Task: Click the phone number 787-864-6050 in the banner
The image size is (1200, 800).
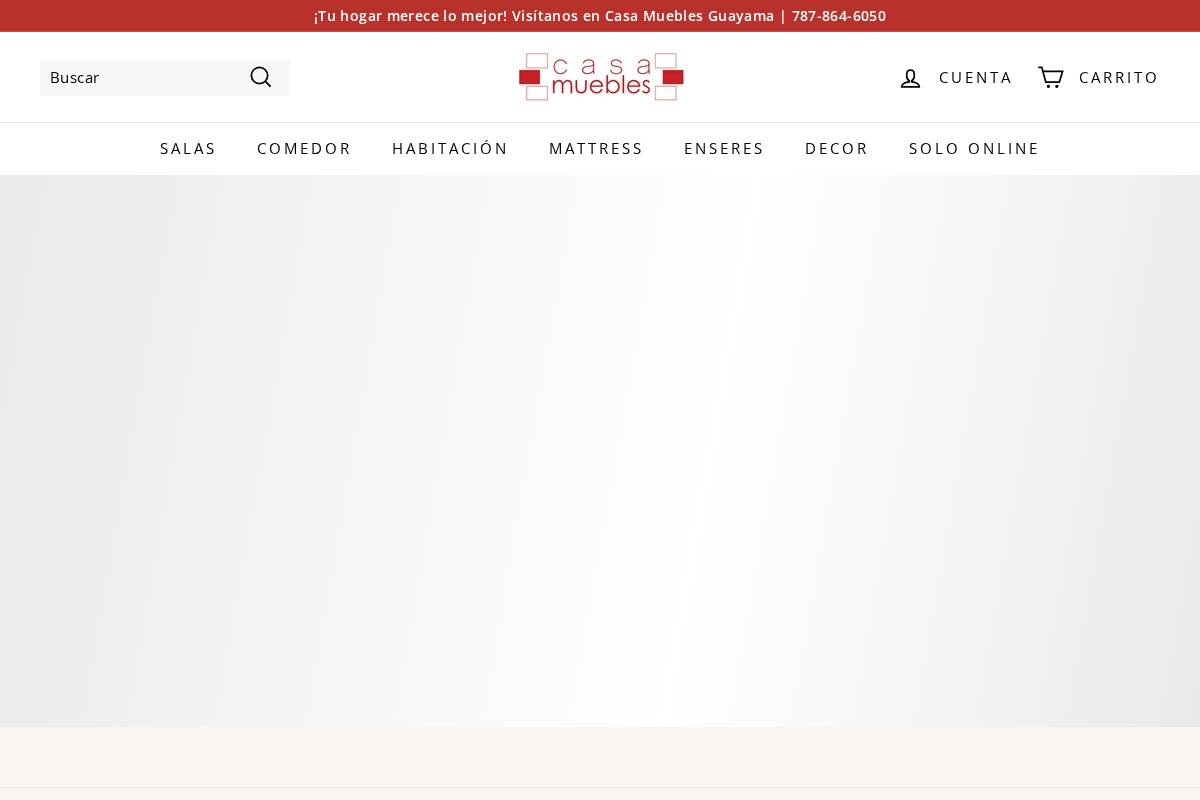Action: 839,15
